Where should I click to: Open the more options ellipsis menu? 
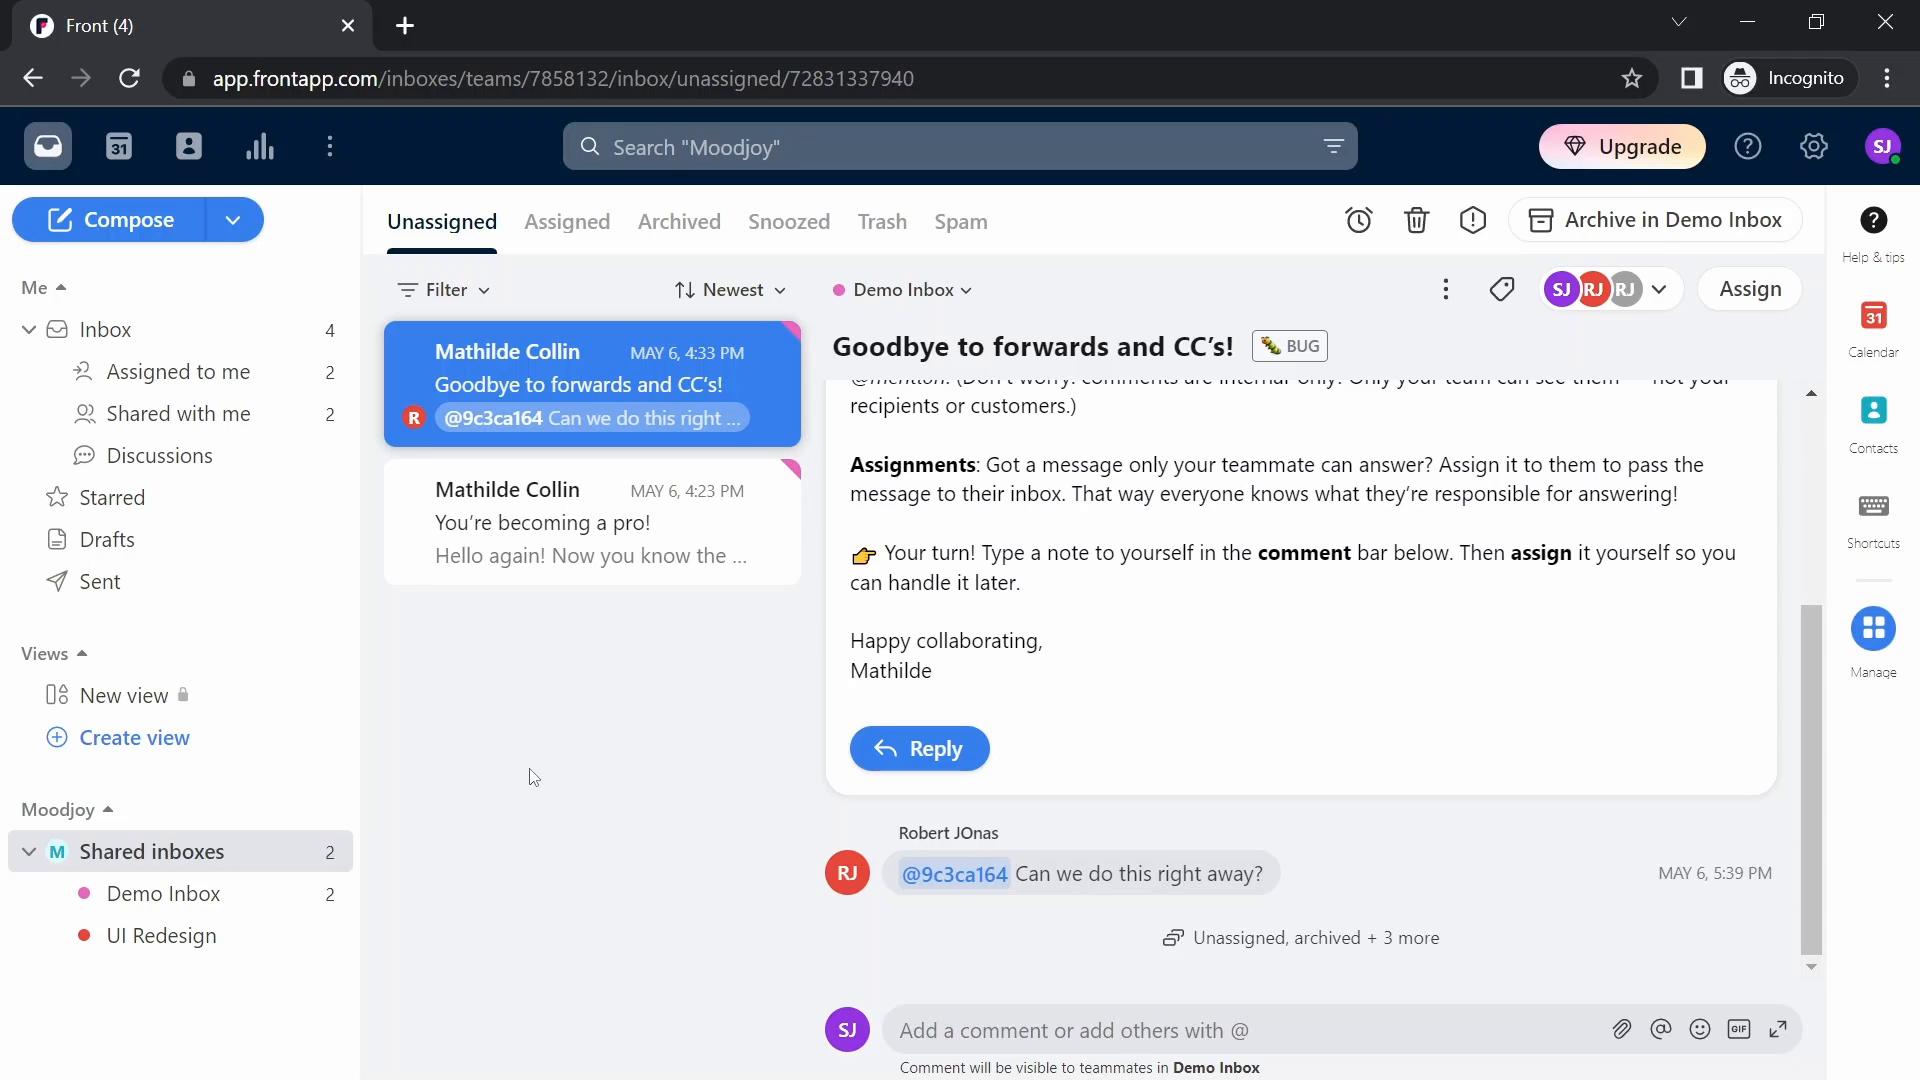pos(1445,289)
